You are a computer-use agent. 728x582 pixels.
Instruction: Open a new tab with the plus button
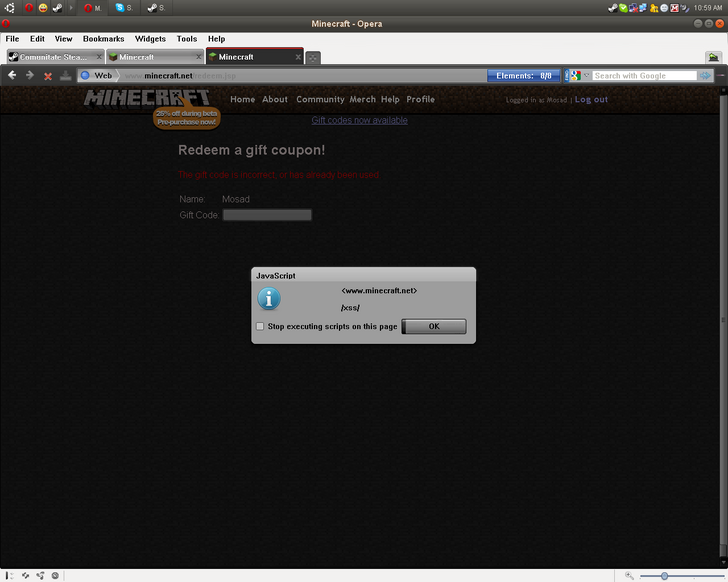(x=313, y=58)
